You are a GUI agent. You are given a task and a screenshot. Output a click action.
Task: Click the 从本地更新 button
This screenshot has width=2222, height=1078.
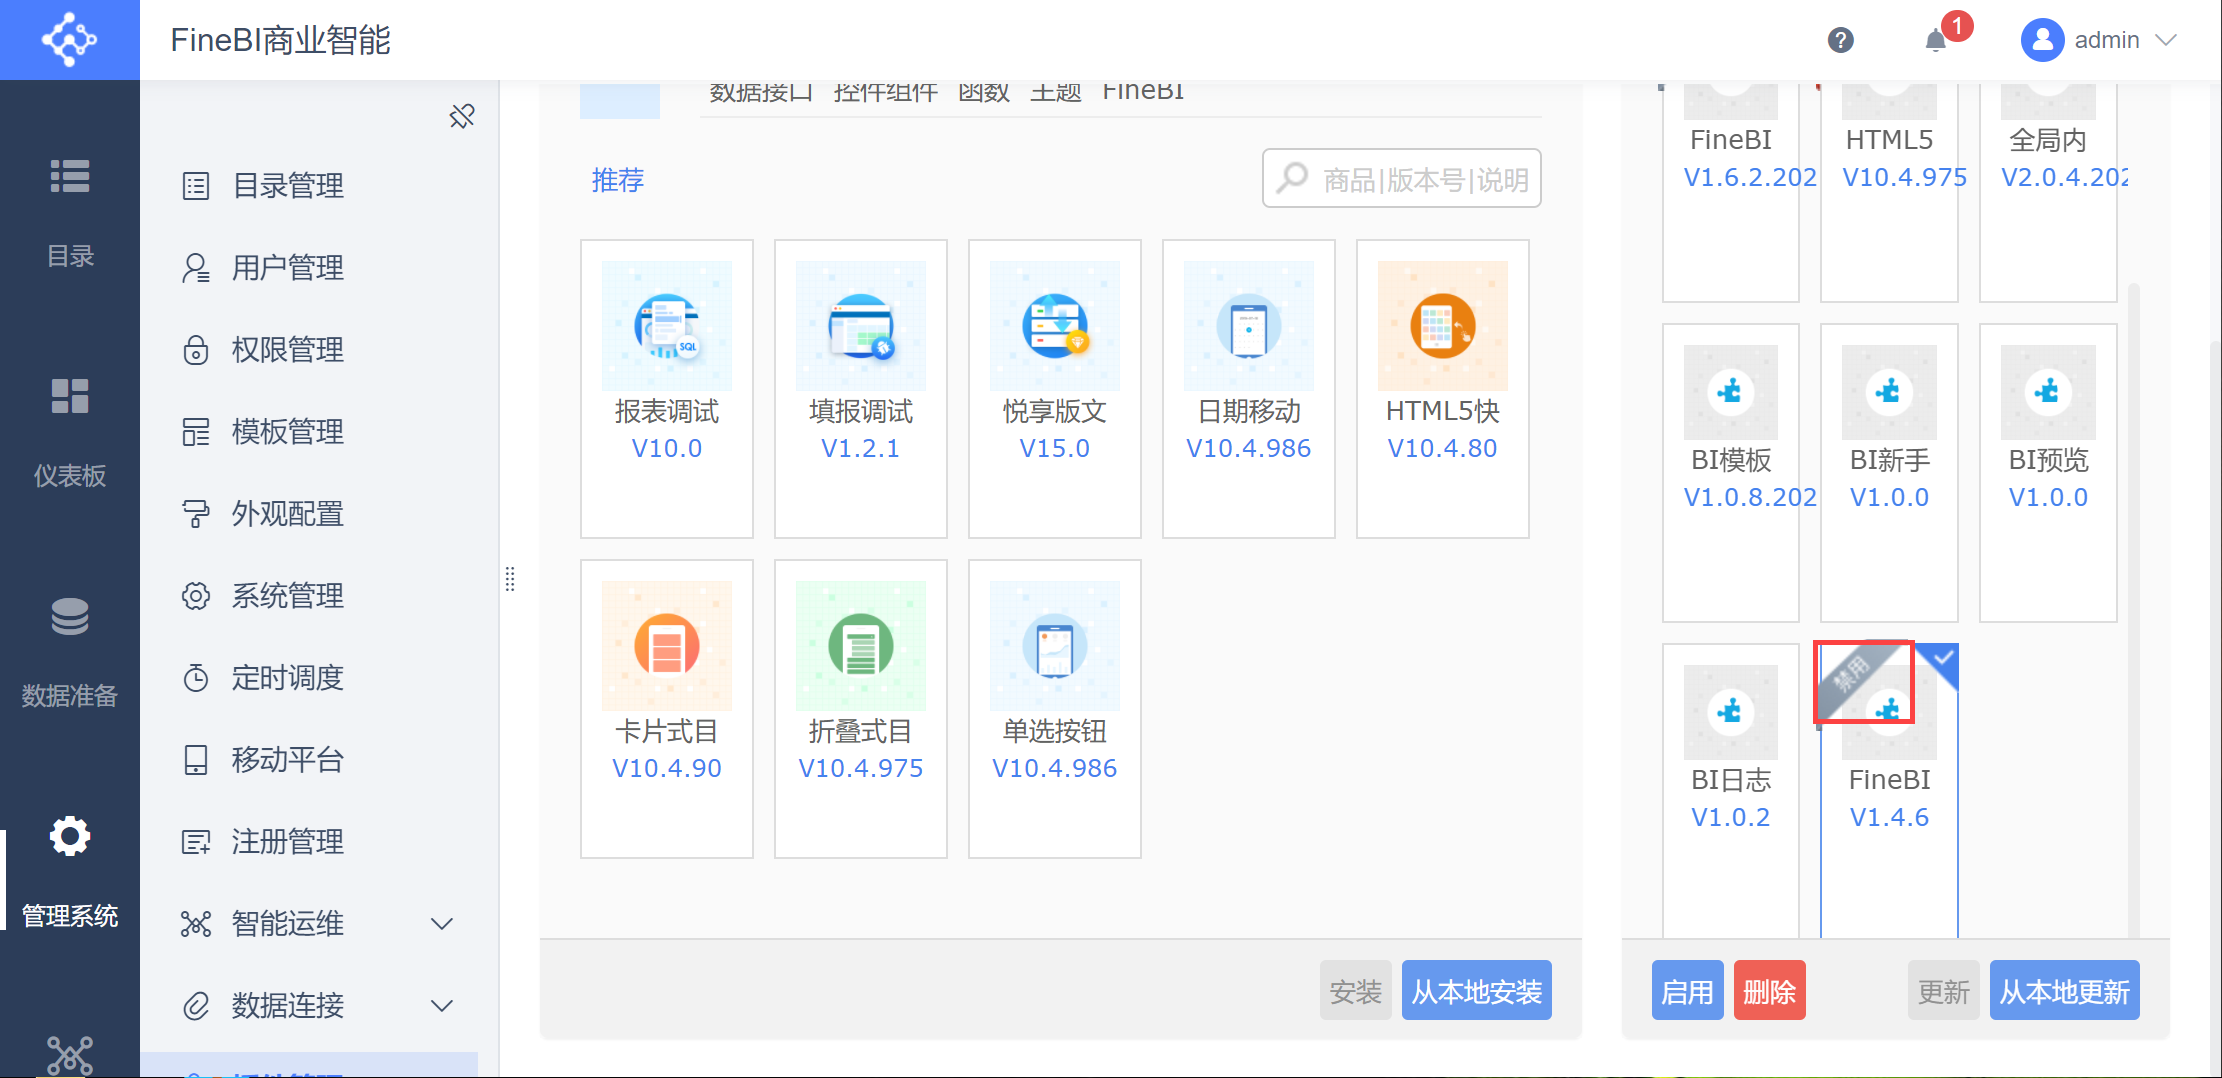[x=2065, y=991]
